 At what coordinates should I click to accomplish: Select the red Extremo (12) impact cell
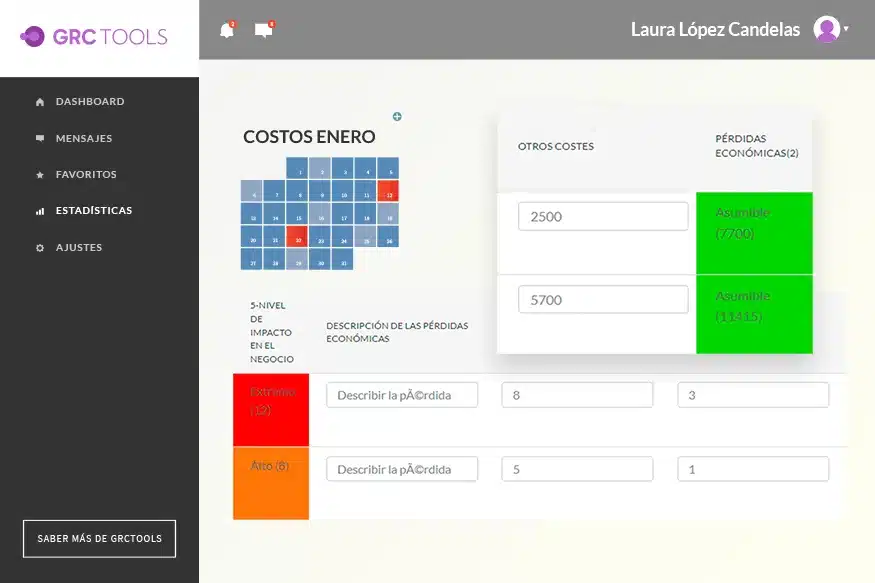pyautogui.click(x=271, y=409)
